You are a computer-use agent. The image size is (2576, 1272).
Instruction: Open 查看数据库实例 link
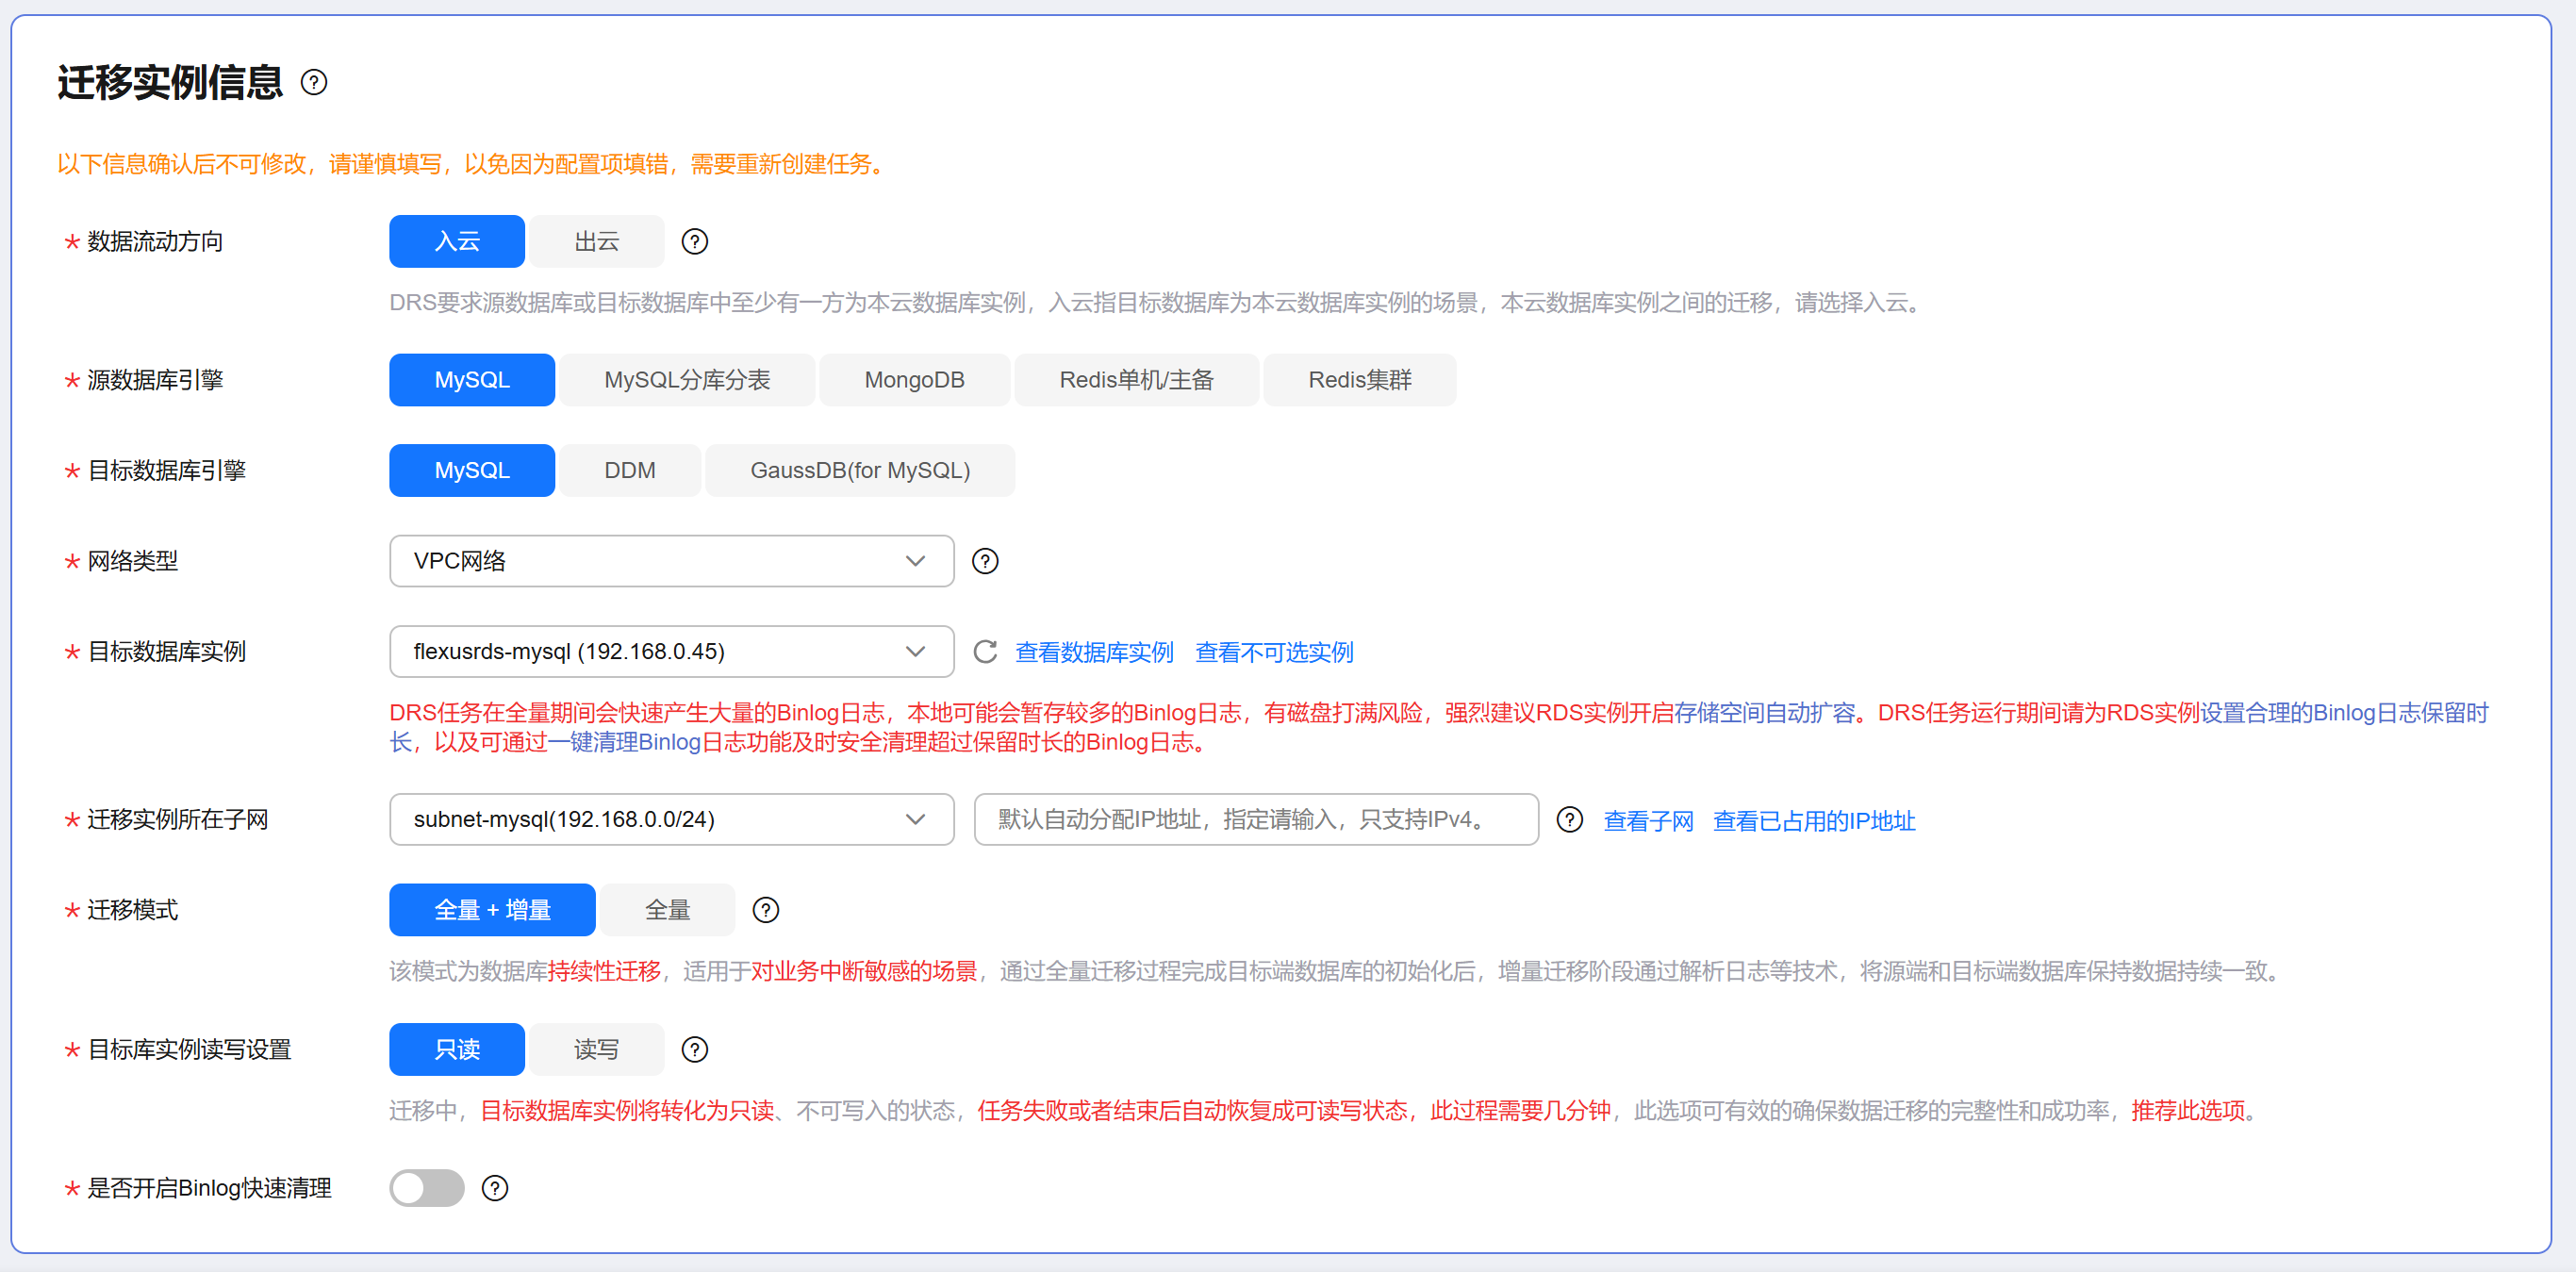tap(1094, 653)
